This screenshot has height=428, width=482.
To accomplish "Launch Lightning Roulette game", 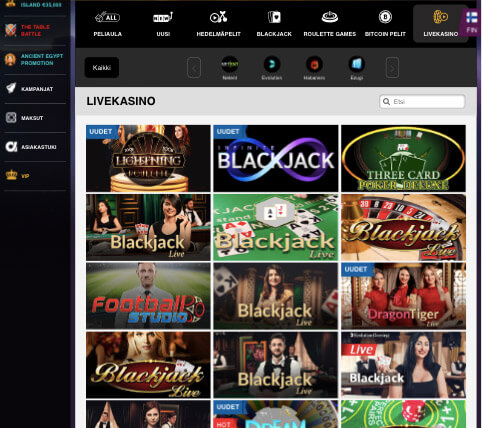I will tap(148, 158).
